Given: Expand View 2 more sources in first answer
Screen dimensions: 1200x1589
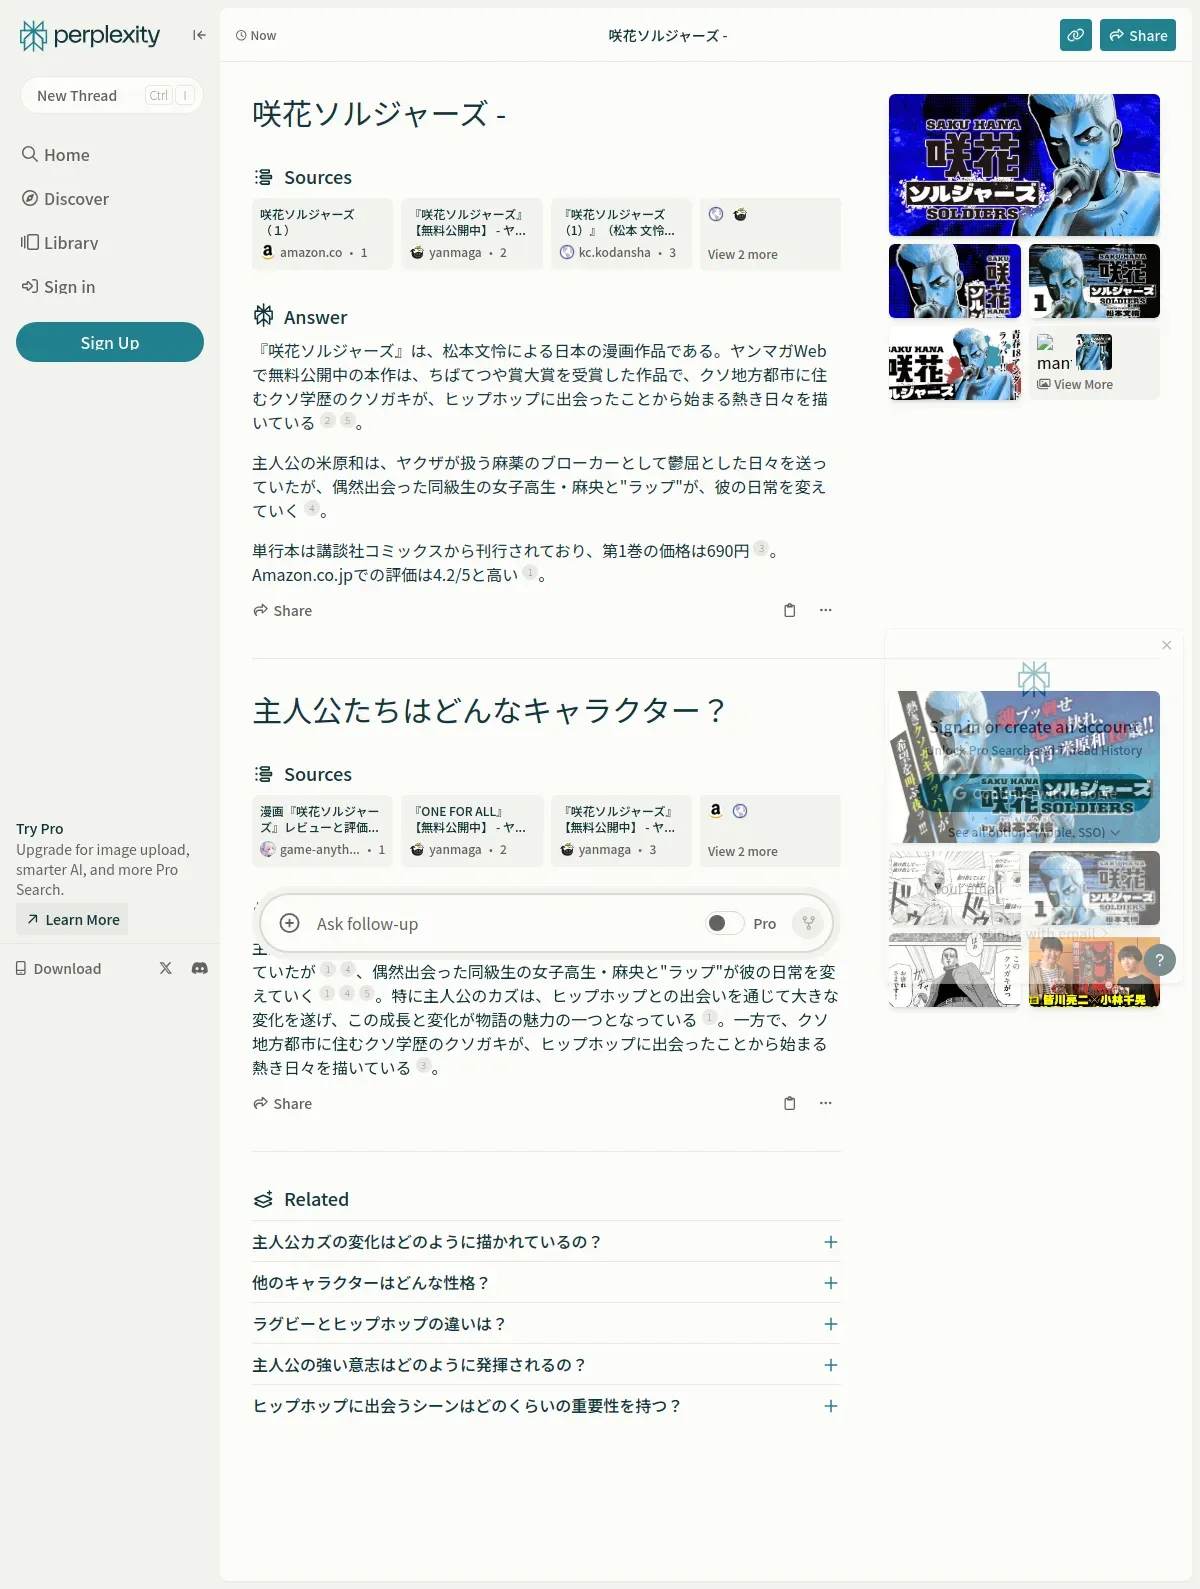Looking at the screenshot, I should pos(770,234).
